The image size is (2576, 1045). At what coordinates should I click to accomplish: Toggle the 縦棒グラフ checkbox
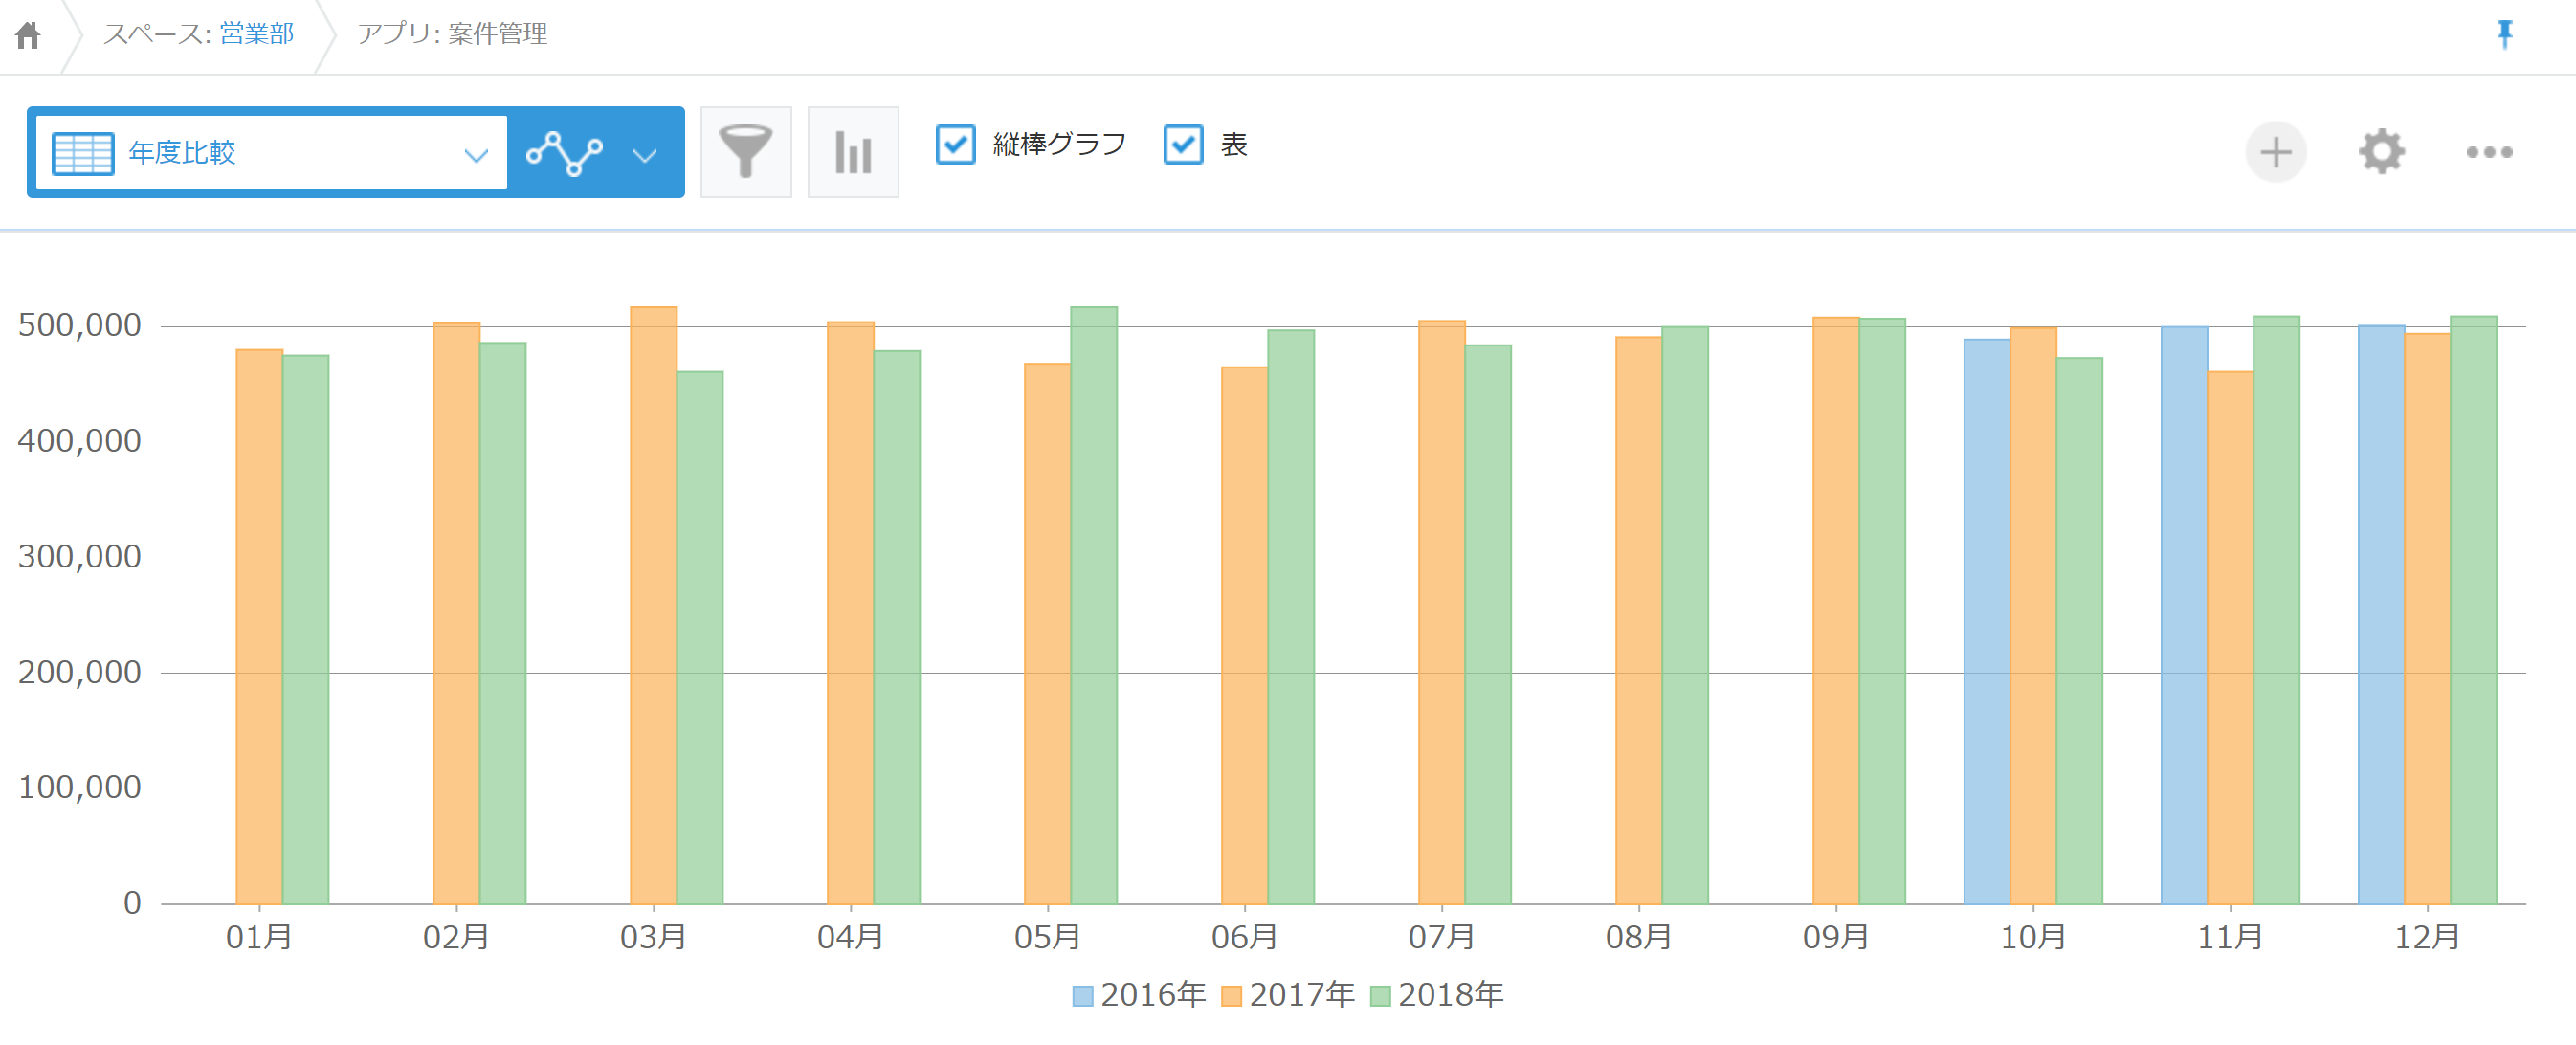[955, 144]
